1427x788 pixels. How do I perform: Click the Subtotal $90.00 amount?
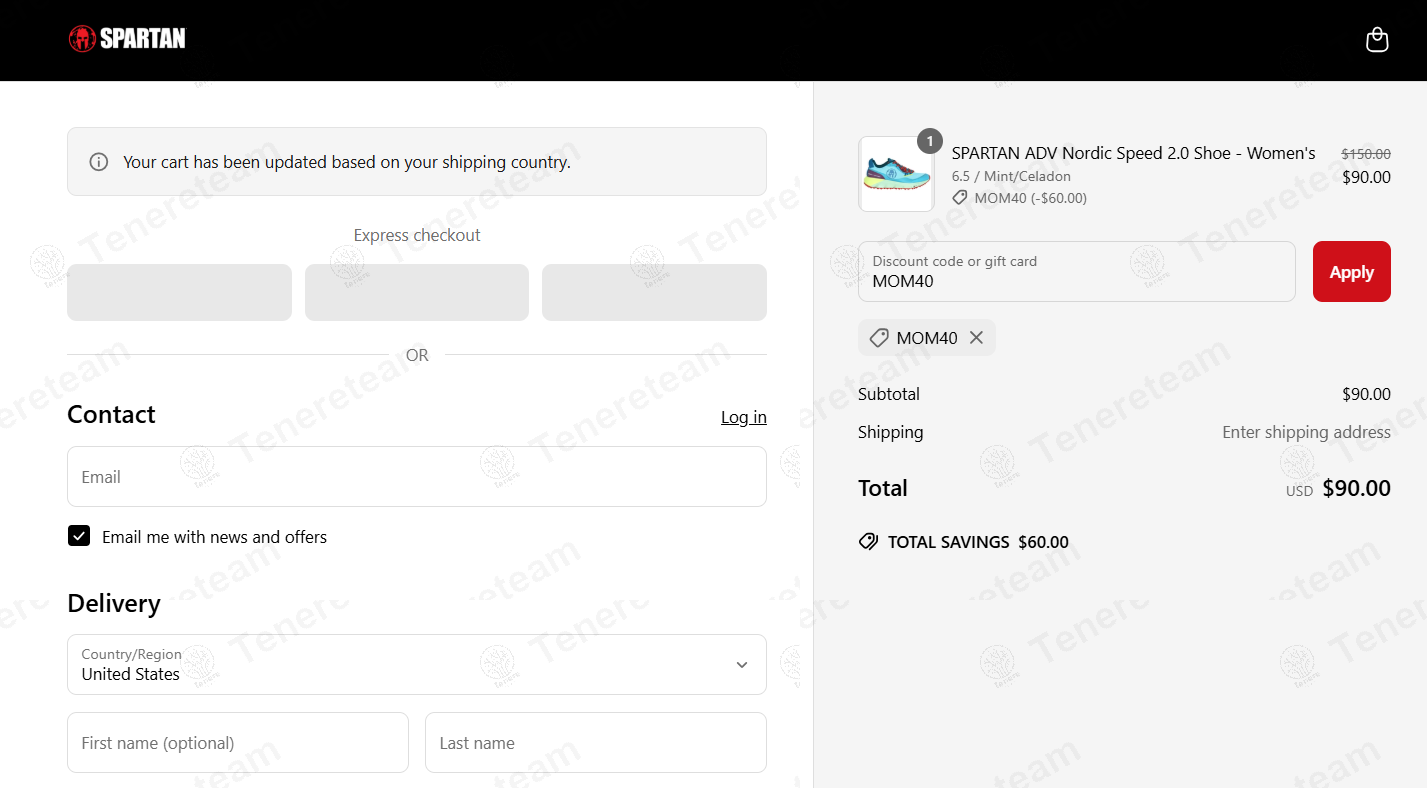(1366, 394)
